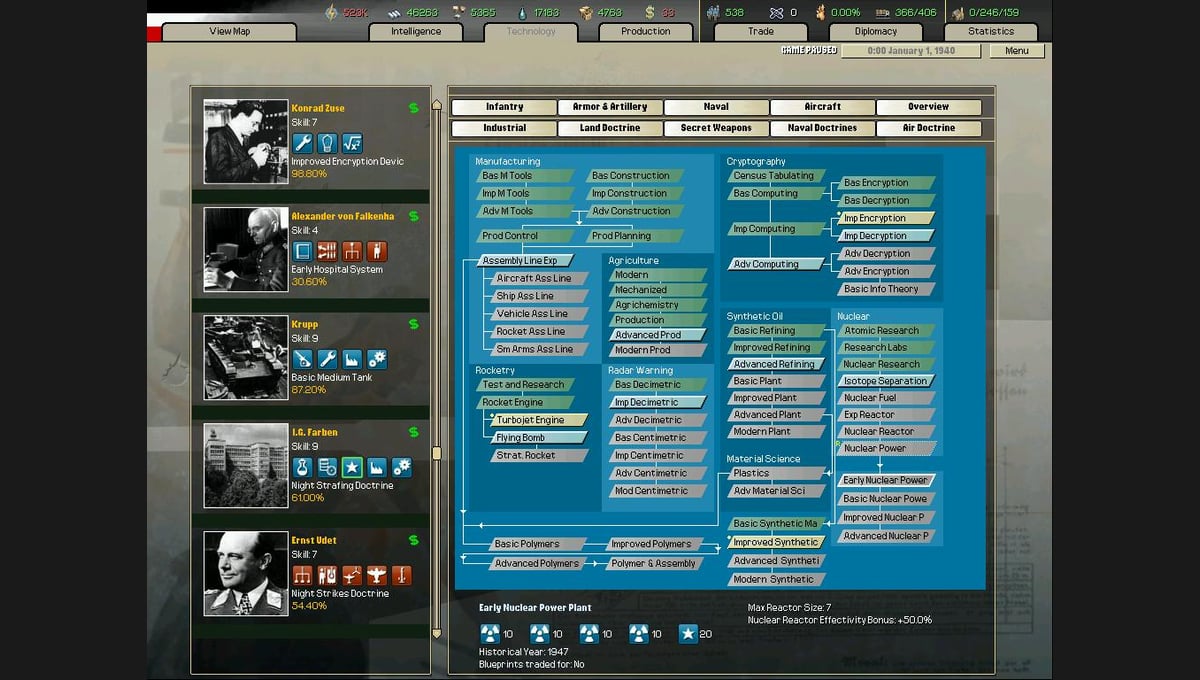
Task: Switch to the Diplomacy tab
Action: tap(876, 32)
